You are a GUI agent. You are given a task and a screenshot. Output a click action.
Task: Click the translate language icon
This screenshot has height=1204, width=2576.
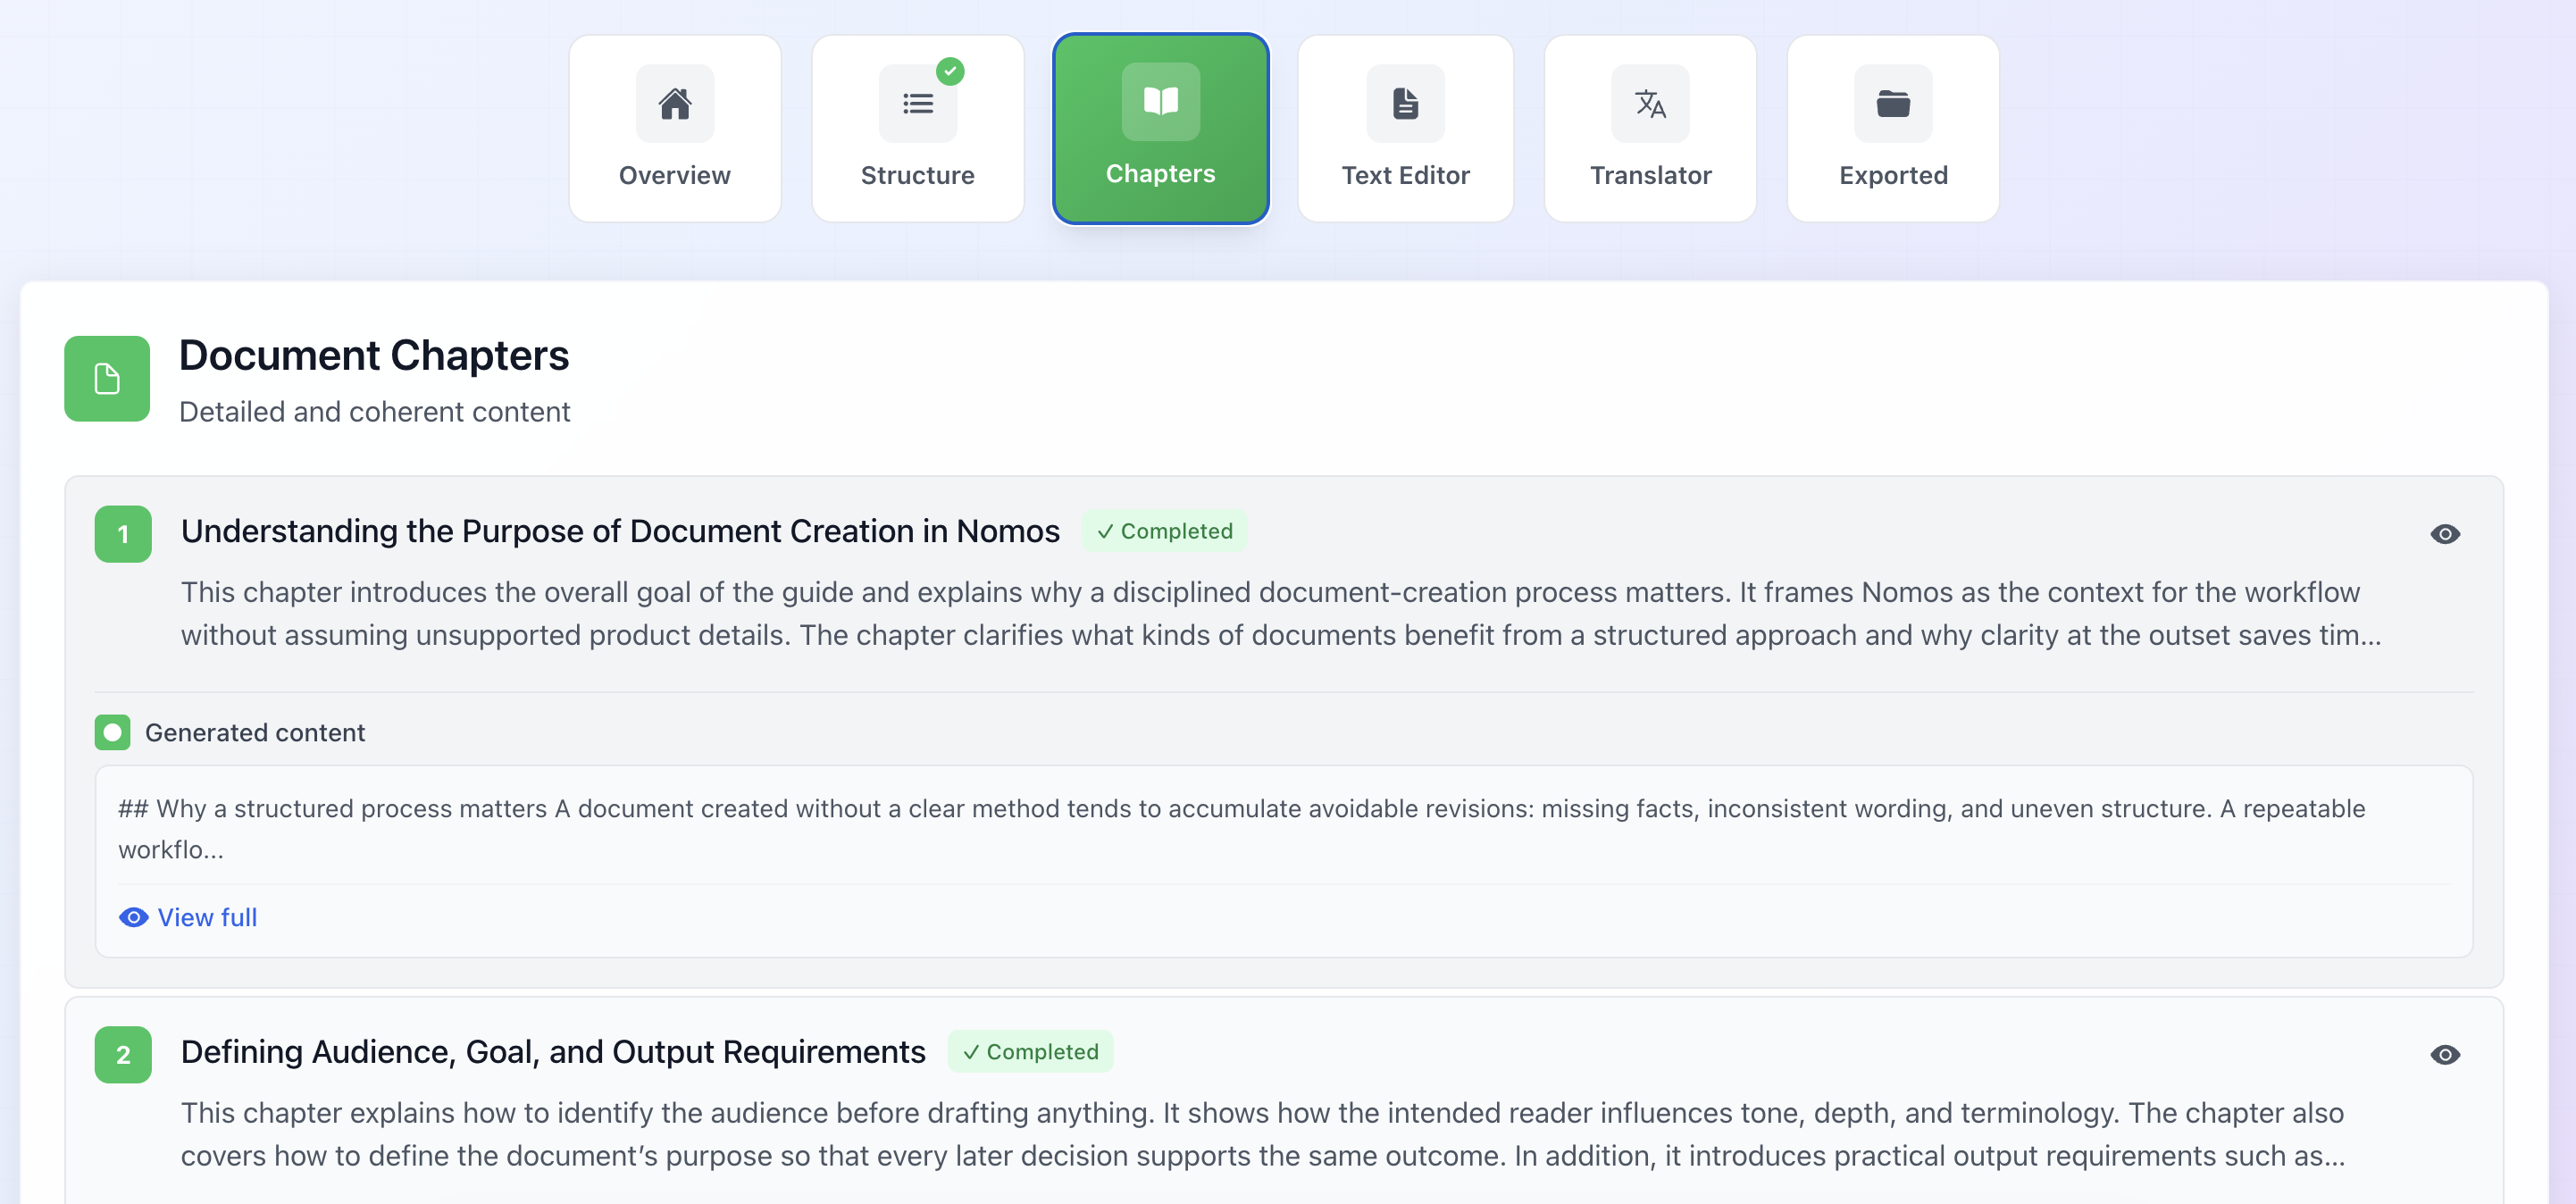pos(1651,103)
